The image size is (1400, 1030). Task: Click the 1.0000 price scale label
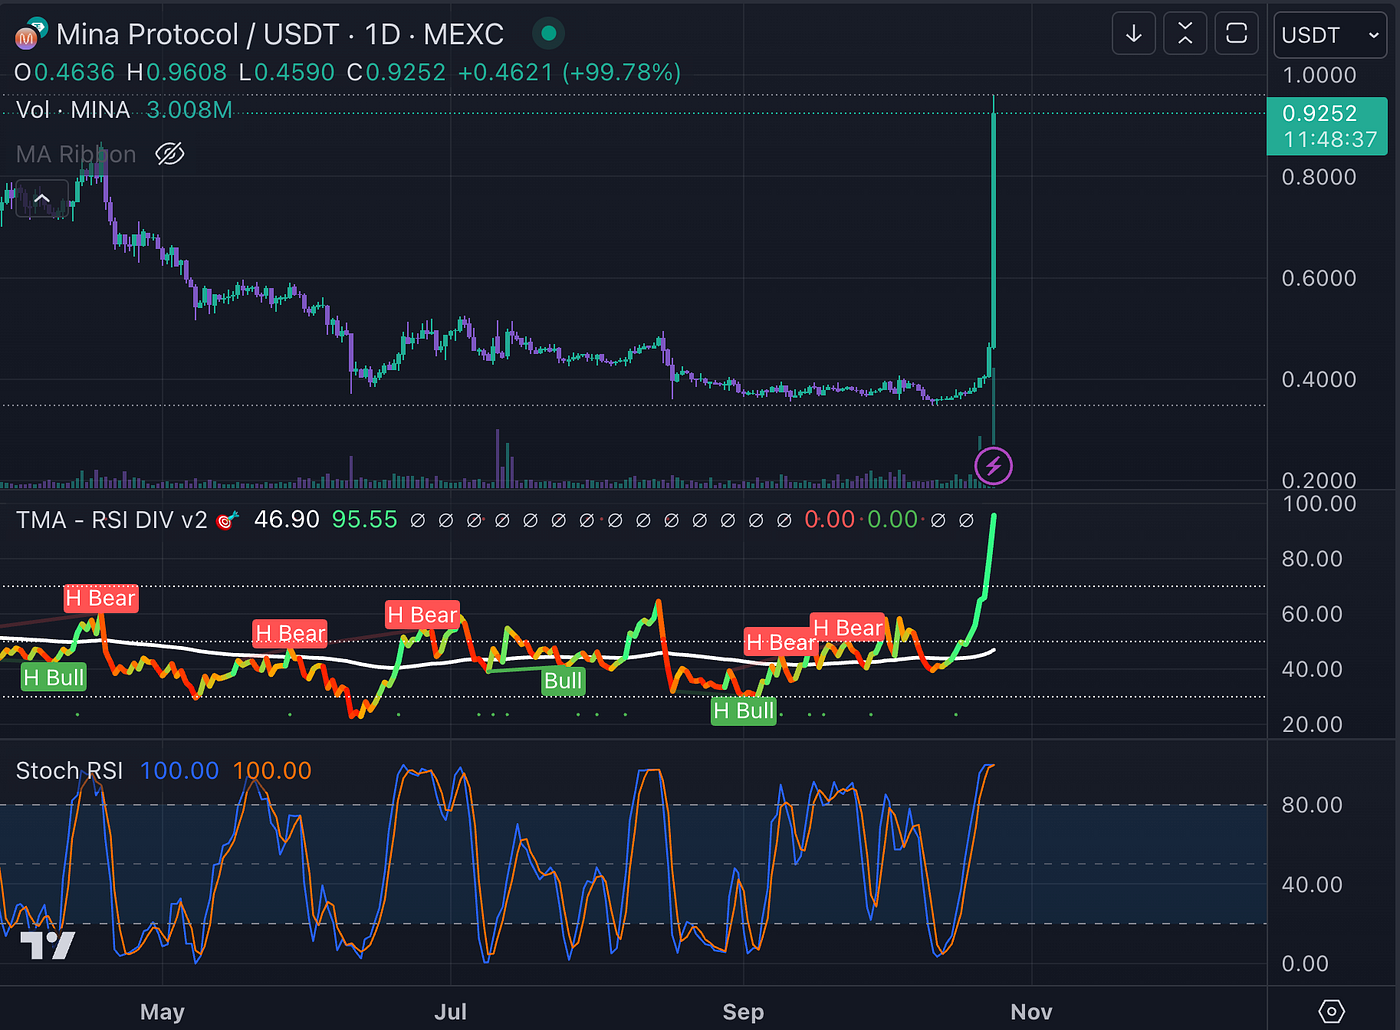[1319, 76]
